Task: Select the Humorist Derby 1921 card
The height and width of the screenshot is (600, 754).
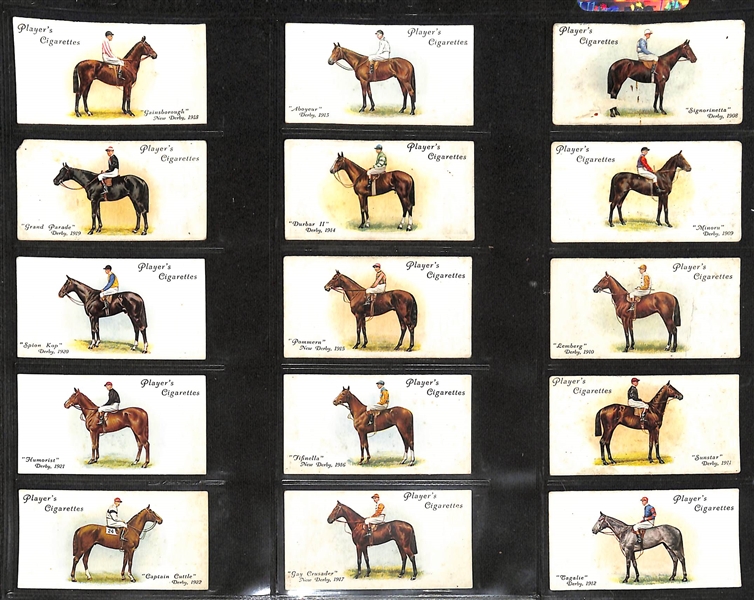Action: click(112, 425)
